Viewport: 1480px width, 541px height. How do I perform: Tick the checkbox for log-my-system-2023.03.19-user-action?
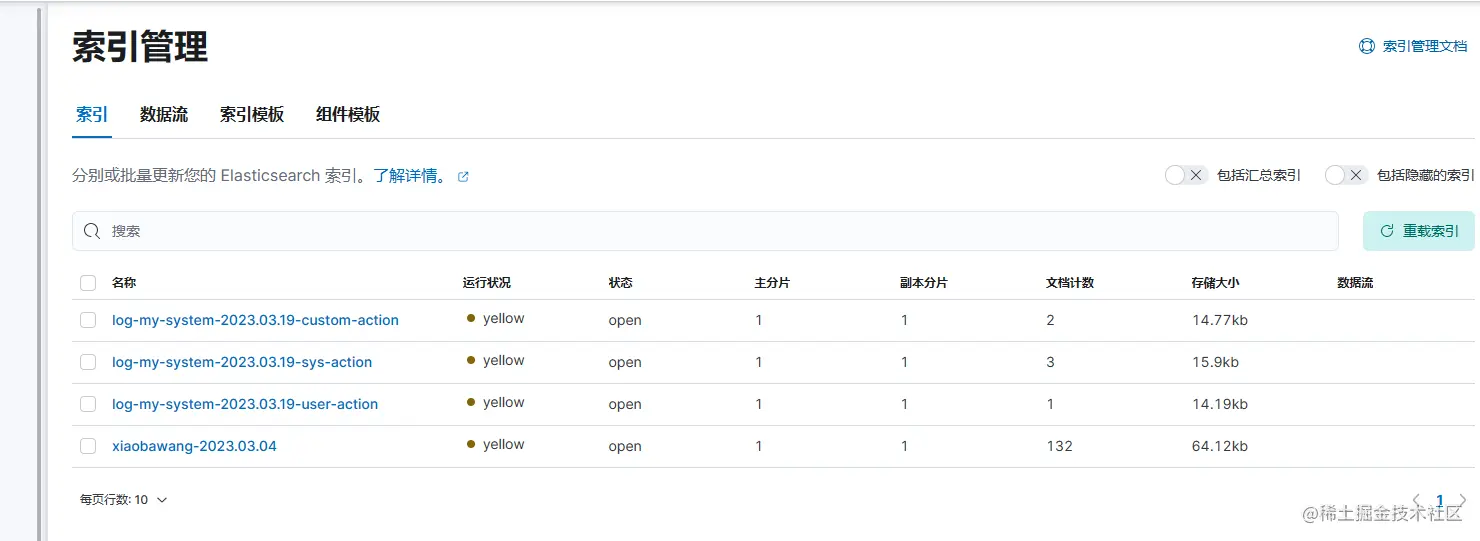coord(88,404)
